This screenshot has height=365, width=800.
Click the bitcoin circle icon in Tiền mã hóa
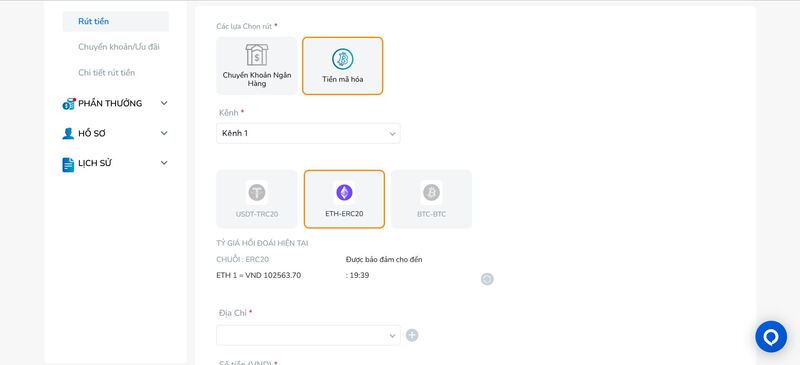pos(342,59)
